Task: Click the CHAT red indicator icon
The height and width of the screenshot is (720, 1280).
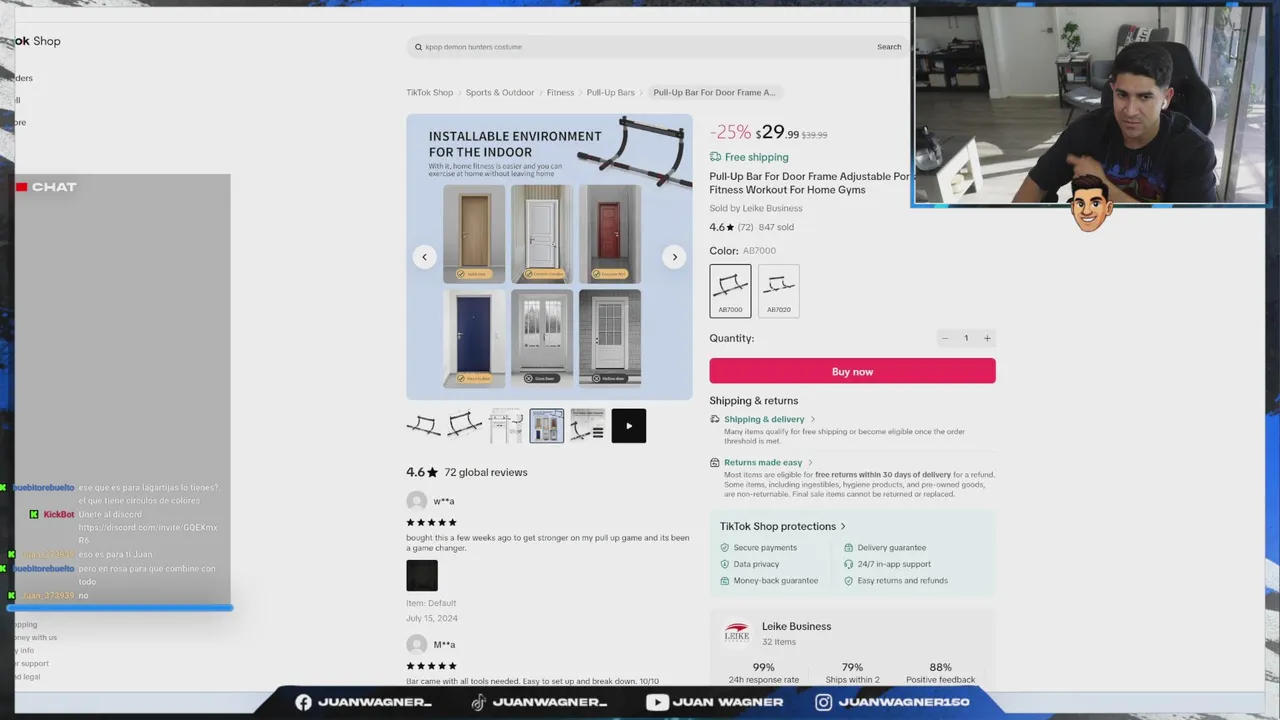Action: click(21, 187)
